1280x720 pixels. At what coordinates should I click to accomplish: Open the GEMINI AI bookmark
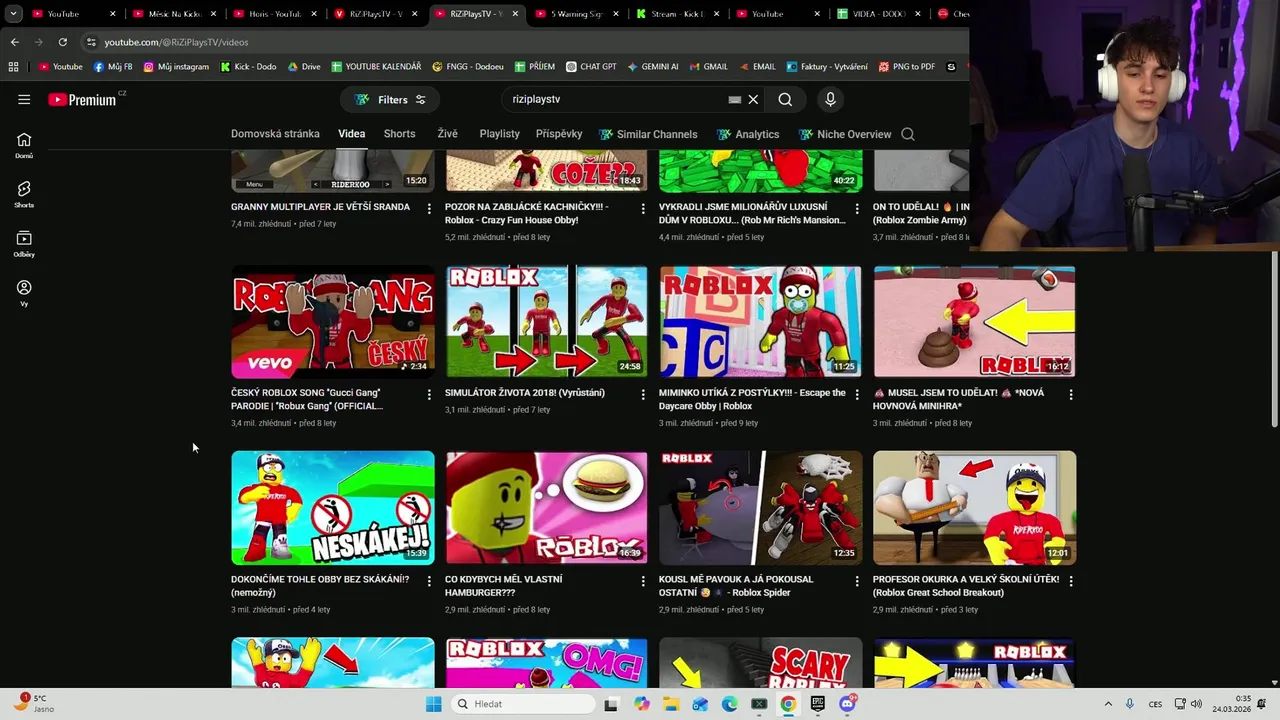(x=652, y=67)
